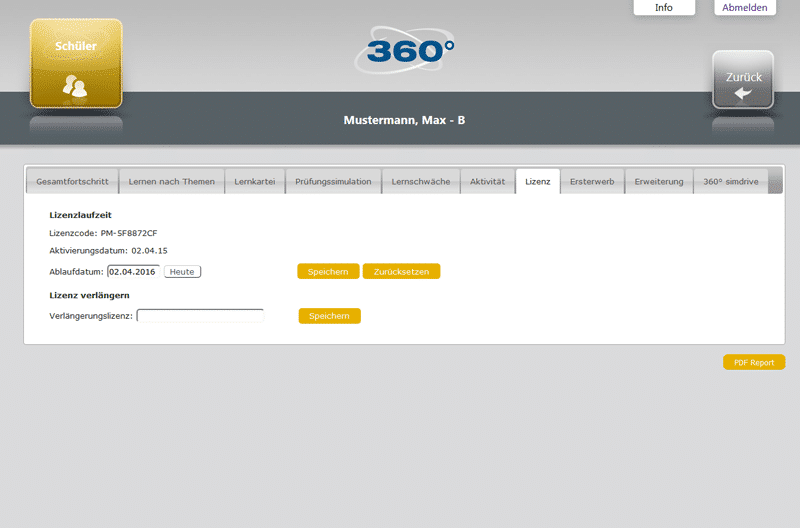The width and height of the screenshot is (800, 528).
Task: Switch to the Ersterwerb tab
Action: pyautogui.click(x=591, y=181)
